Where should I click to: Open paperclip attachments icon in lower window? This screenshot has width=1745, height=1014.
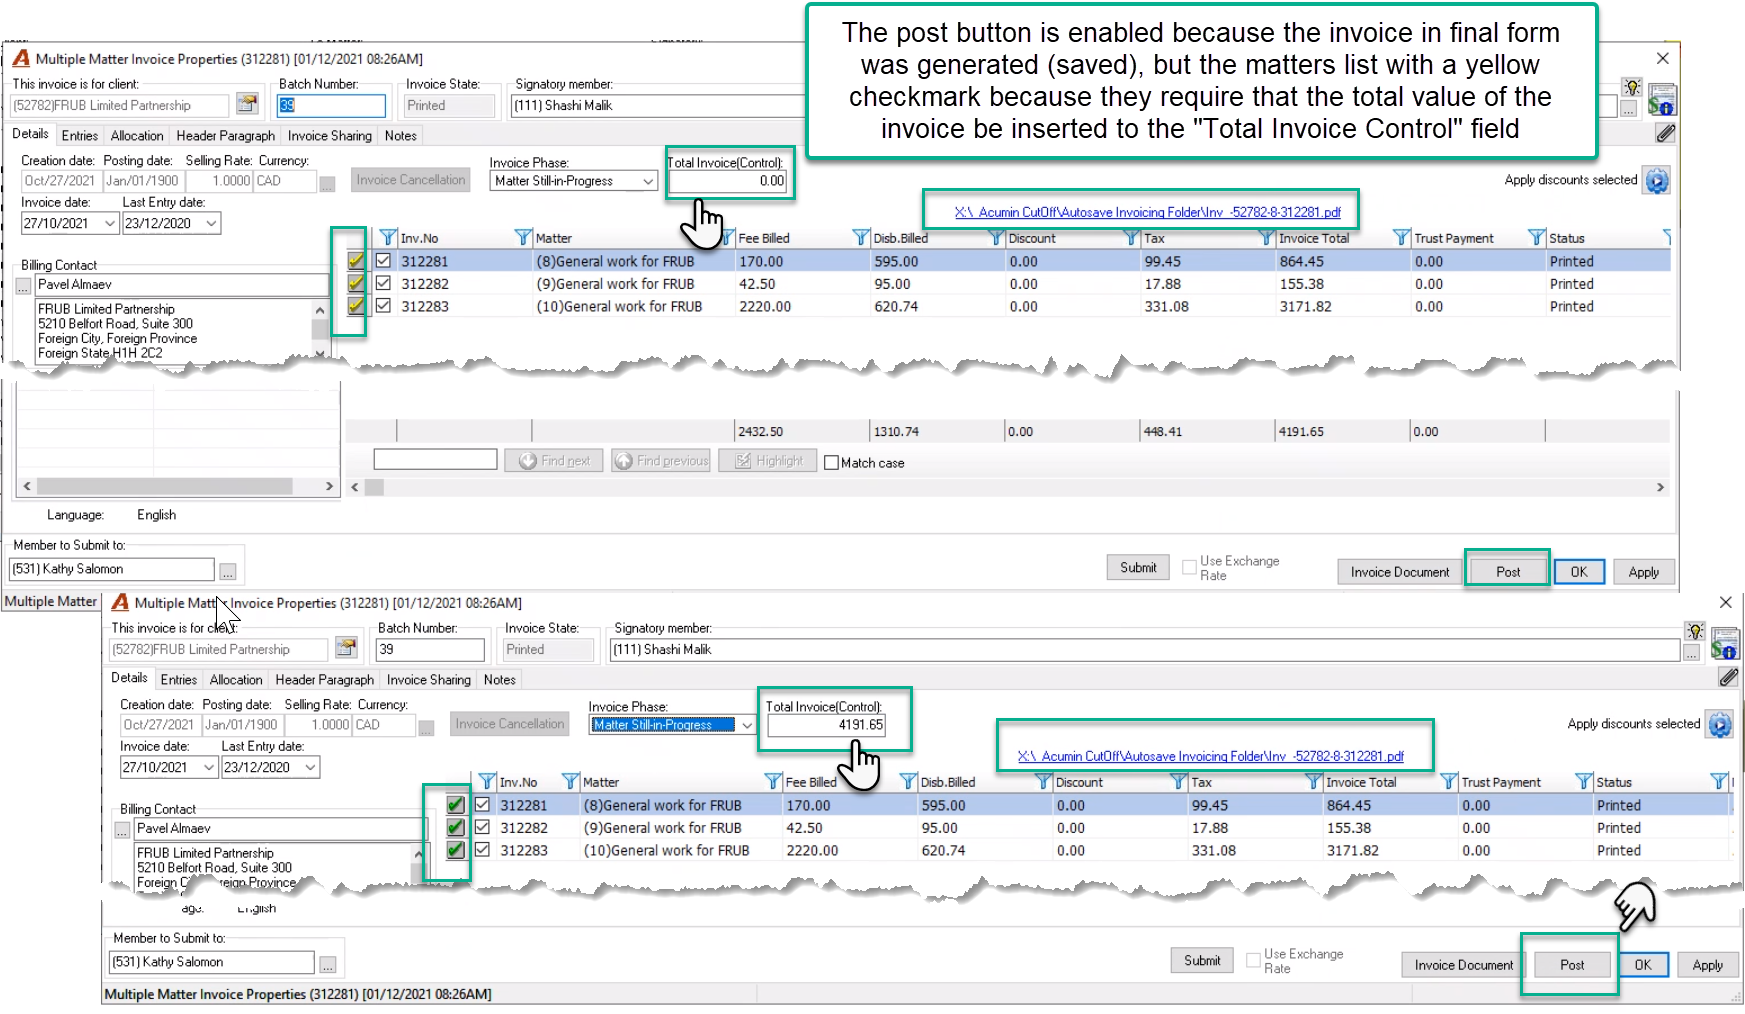[x=1728, y=677]
